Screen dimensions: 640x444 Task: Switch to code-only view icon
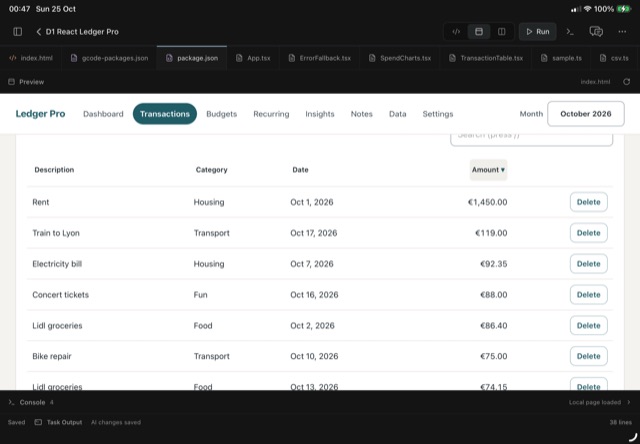pos(456,31)
